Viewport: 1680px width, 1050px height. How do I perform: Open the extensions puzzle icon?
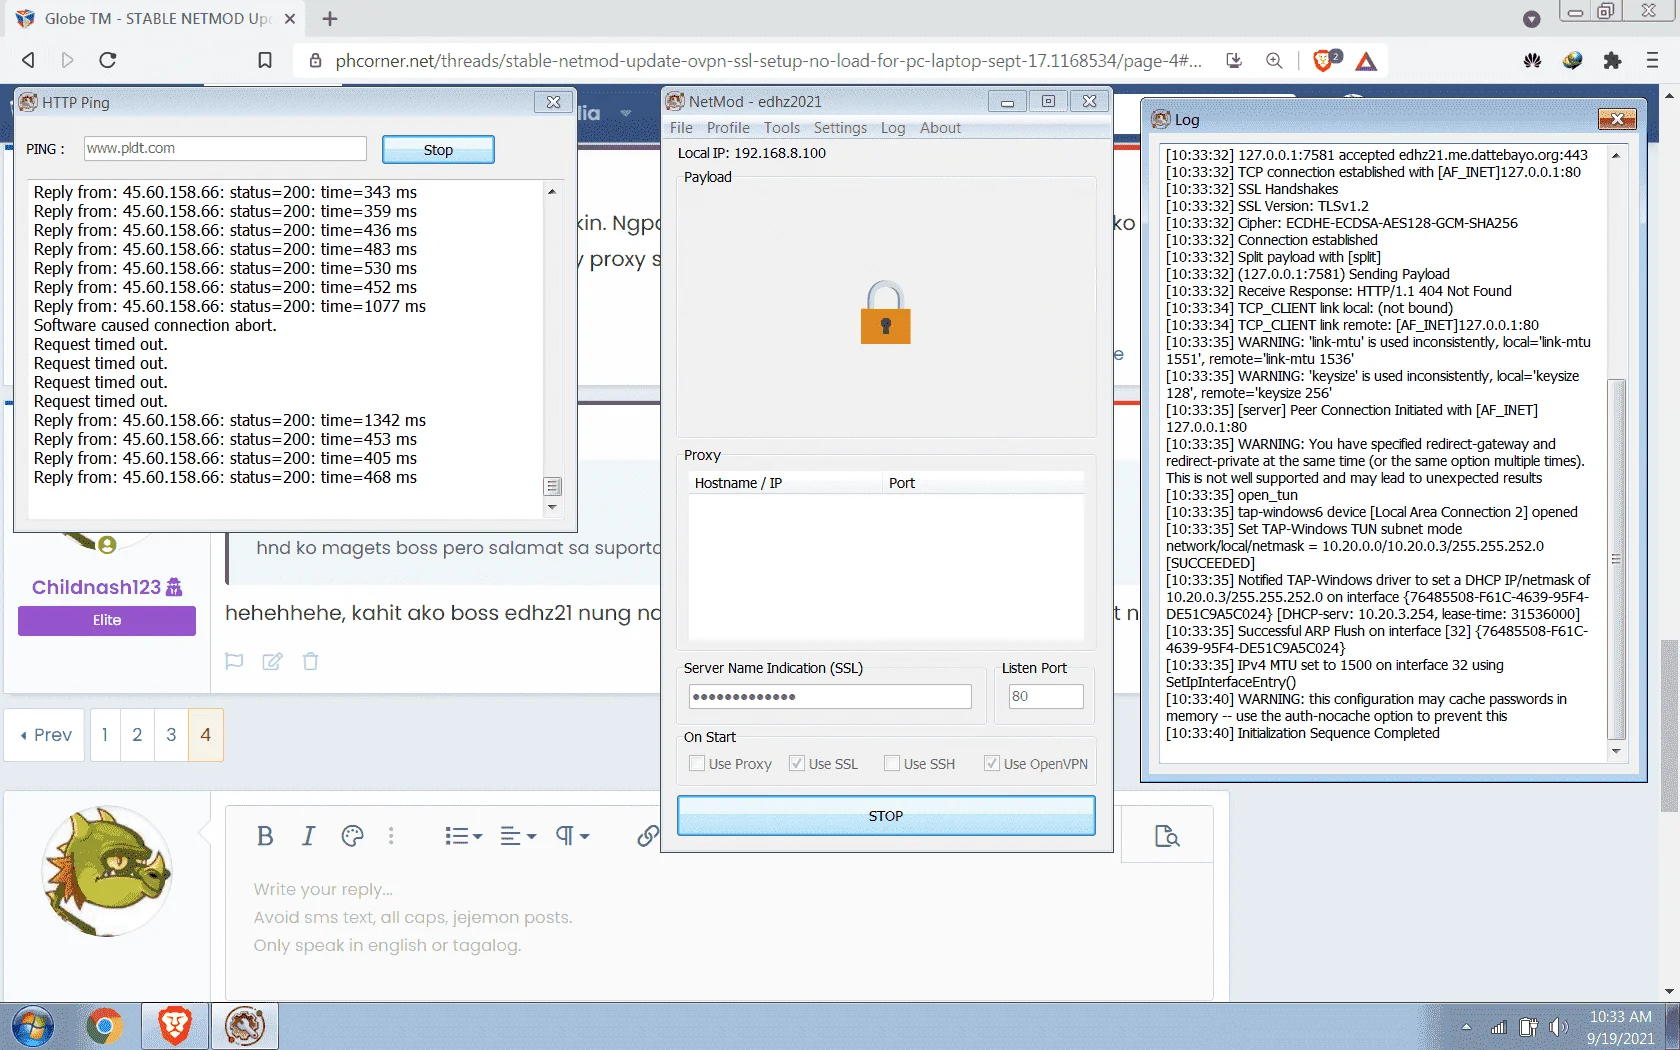(x=1612, y=60)
